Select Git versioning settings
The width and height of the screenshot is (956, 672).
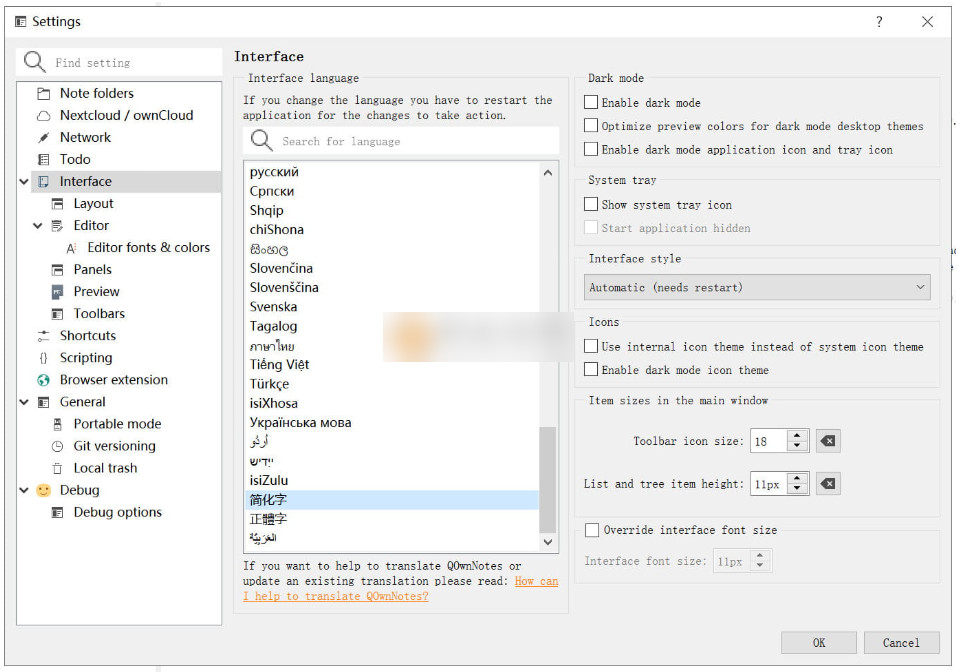click(114, 446)
